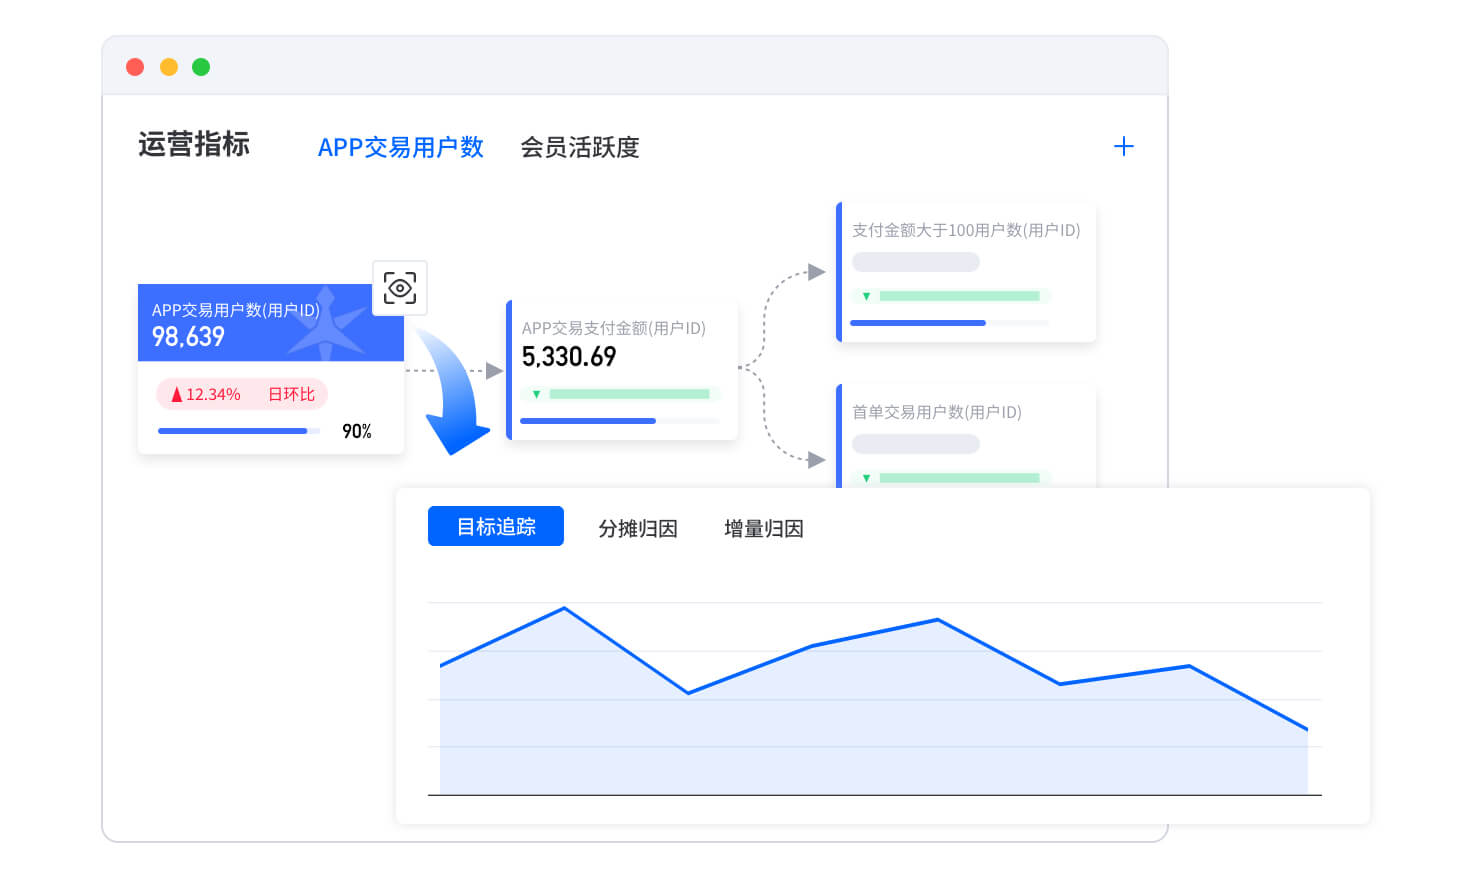Click the first peak on the line chart
The width and height of the screenshot is (1480, 880).
point(565,608)
